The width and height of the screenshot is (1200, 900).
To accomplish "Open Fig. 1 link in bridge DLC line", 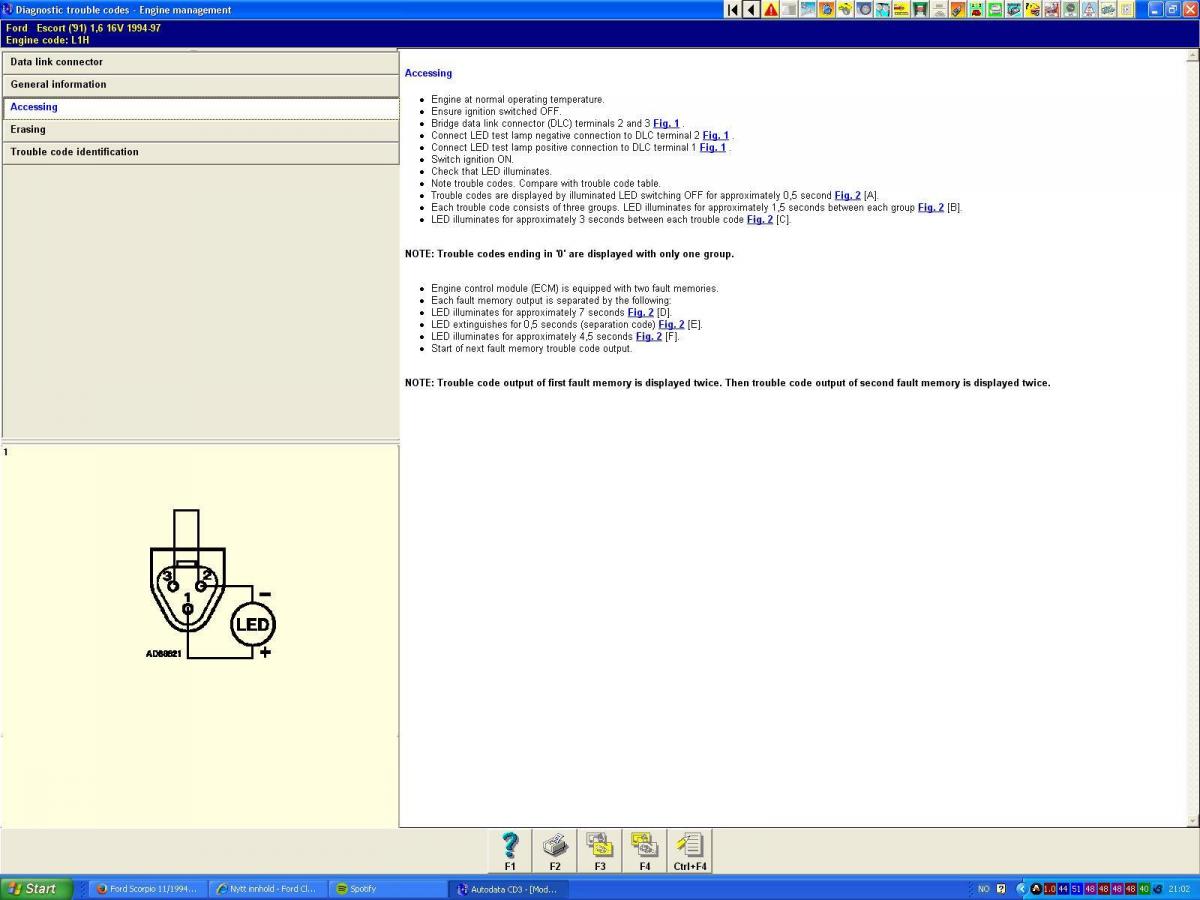I will (x=666, y=124).
